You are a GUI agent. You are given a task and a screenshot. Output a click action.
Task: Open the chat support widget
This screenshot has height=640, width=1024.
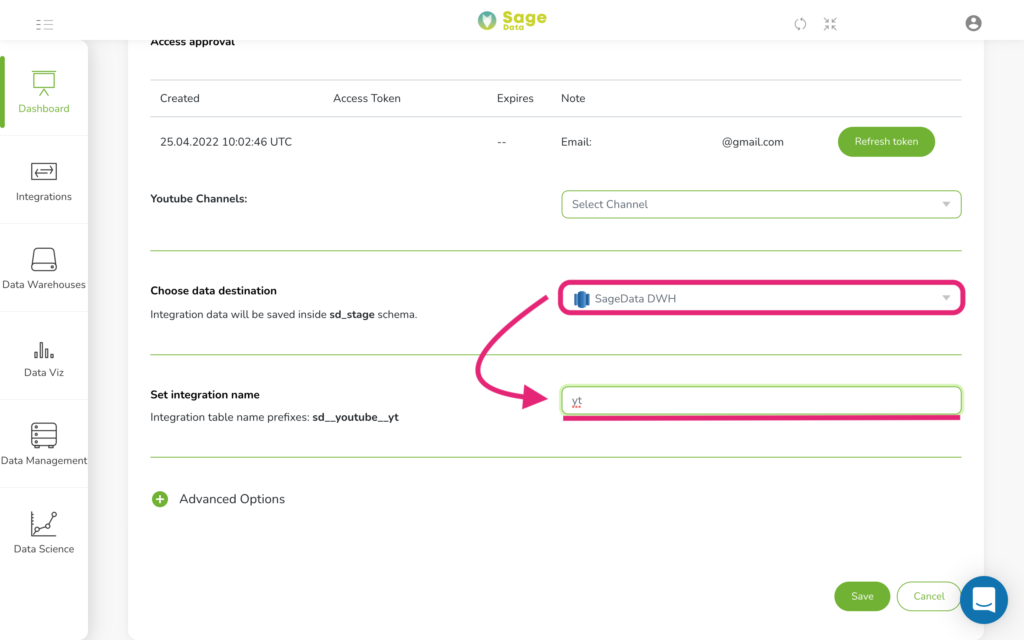pos(984,600)
